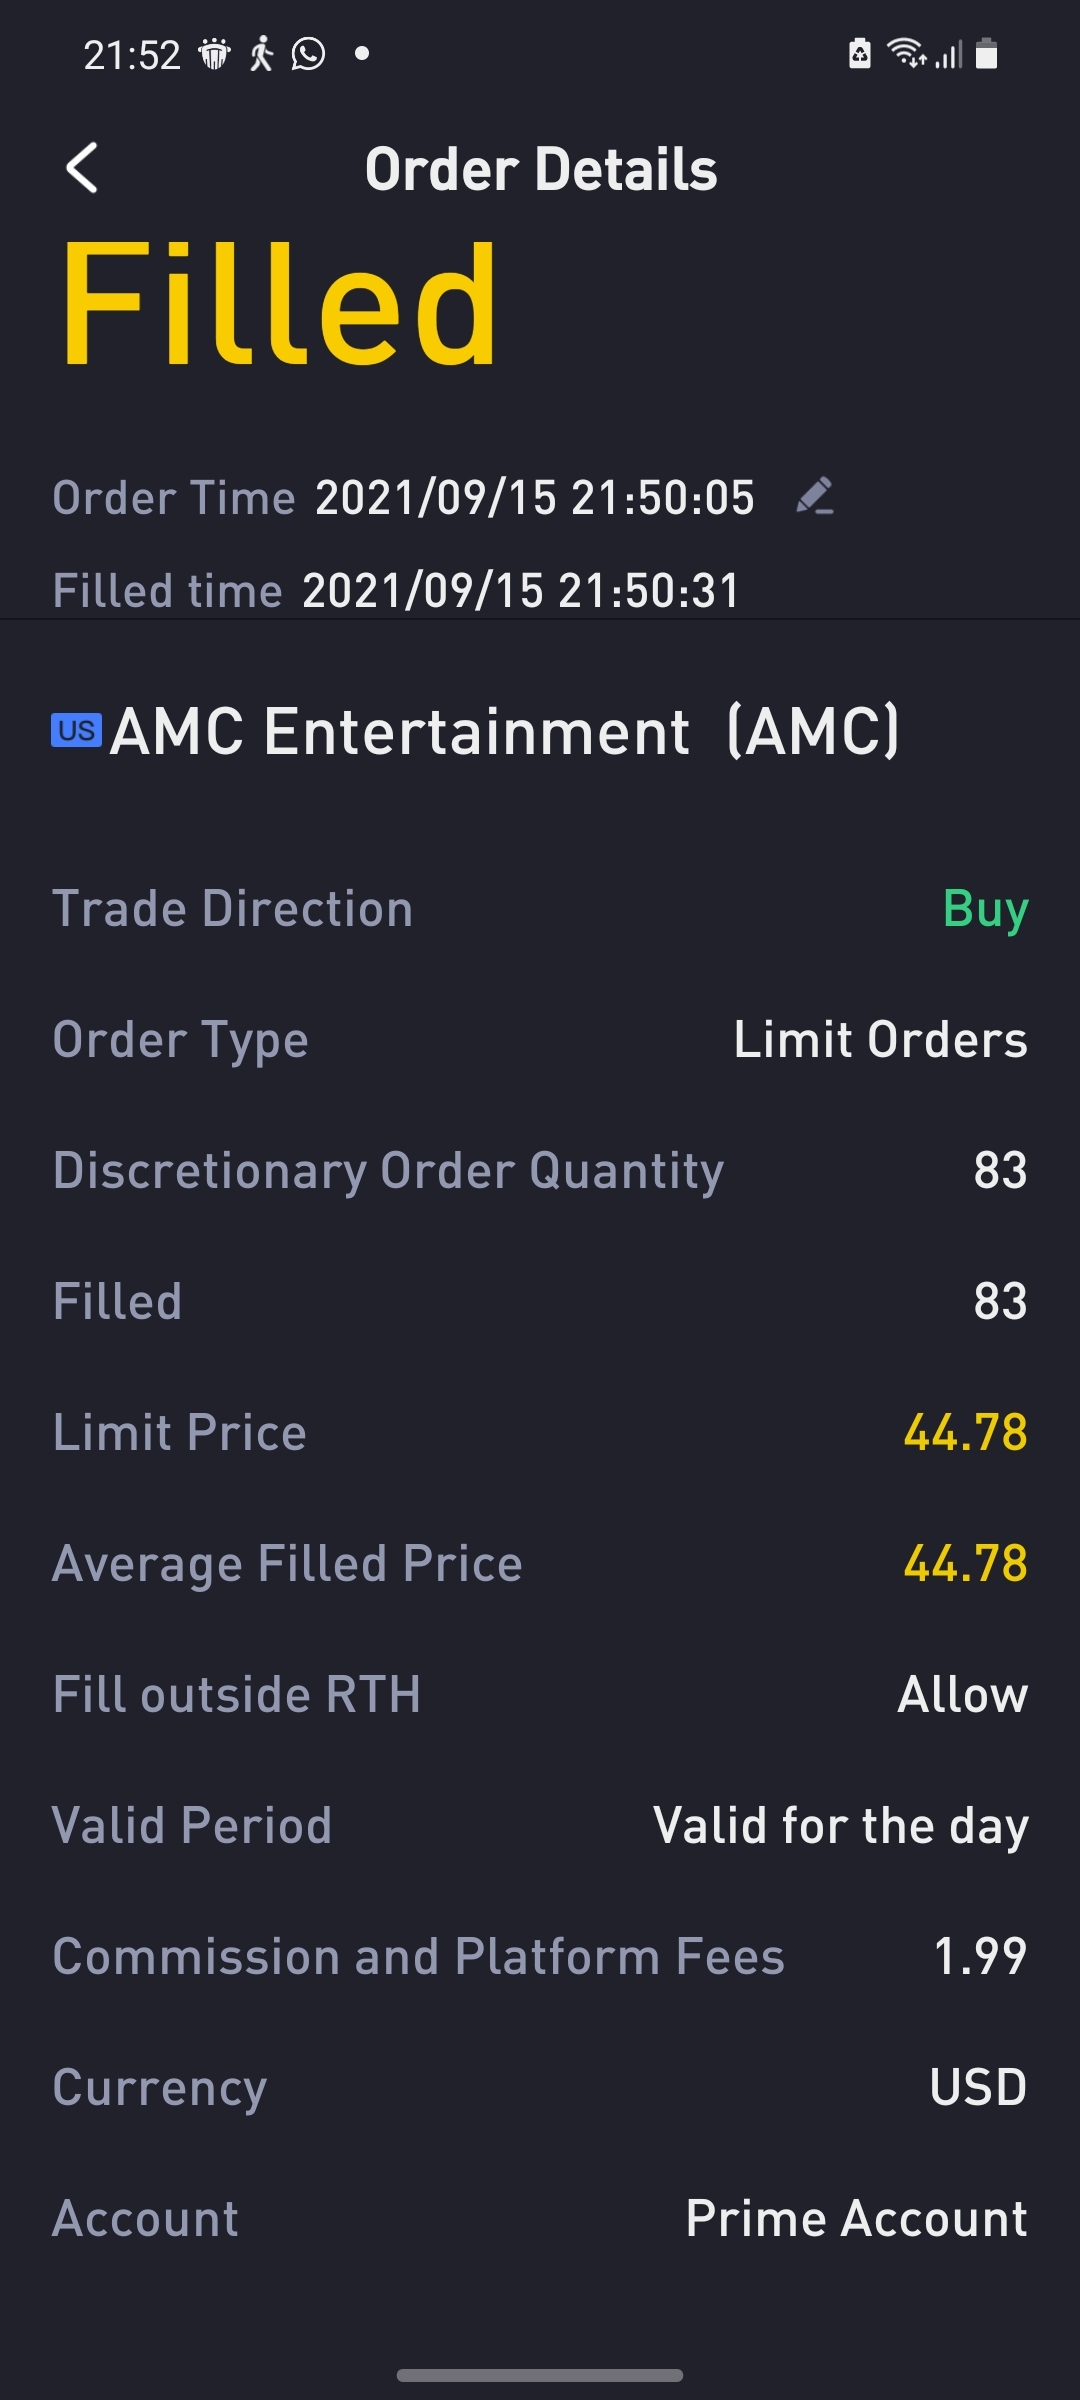Tap the home gesture bar at bottom
1080x2400 pixels.
tap(540, 2375)
